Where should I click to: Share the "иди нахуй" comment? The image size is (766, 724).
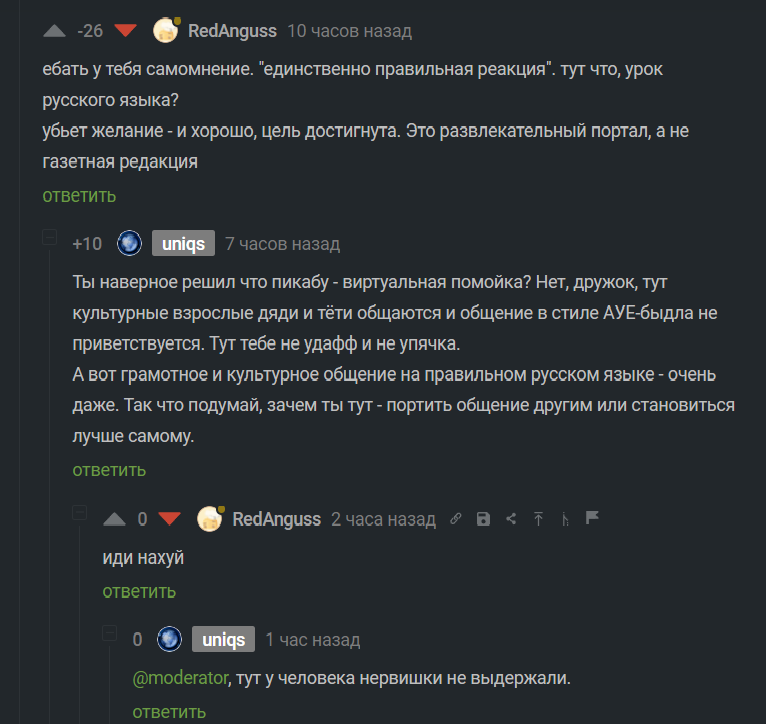511,519
